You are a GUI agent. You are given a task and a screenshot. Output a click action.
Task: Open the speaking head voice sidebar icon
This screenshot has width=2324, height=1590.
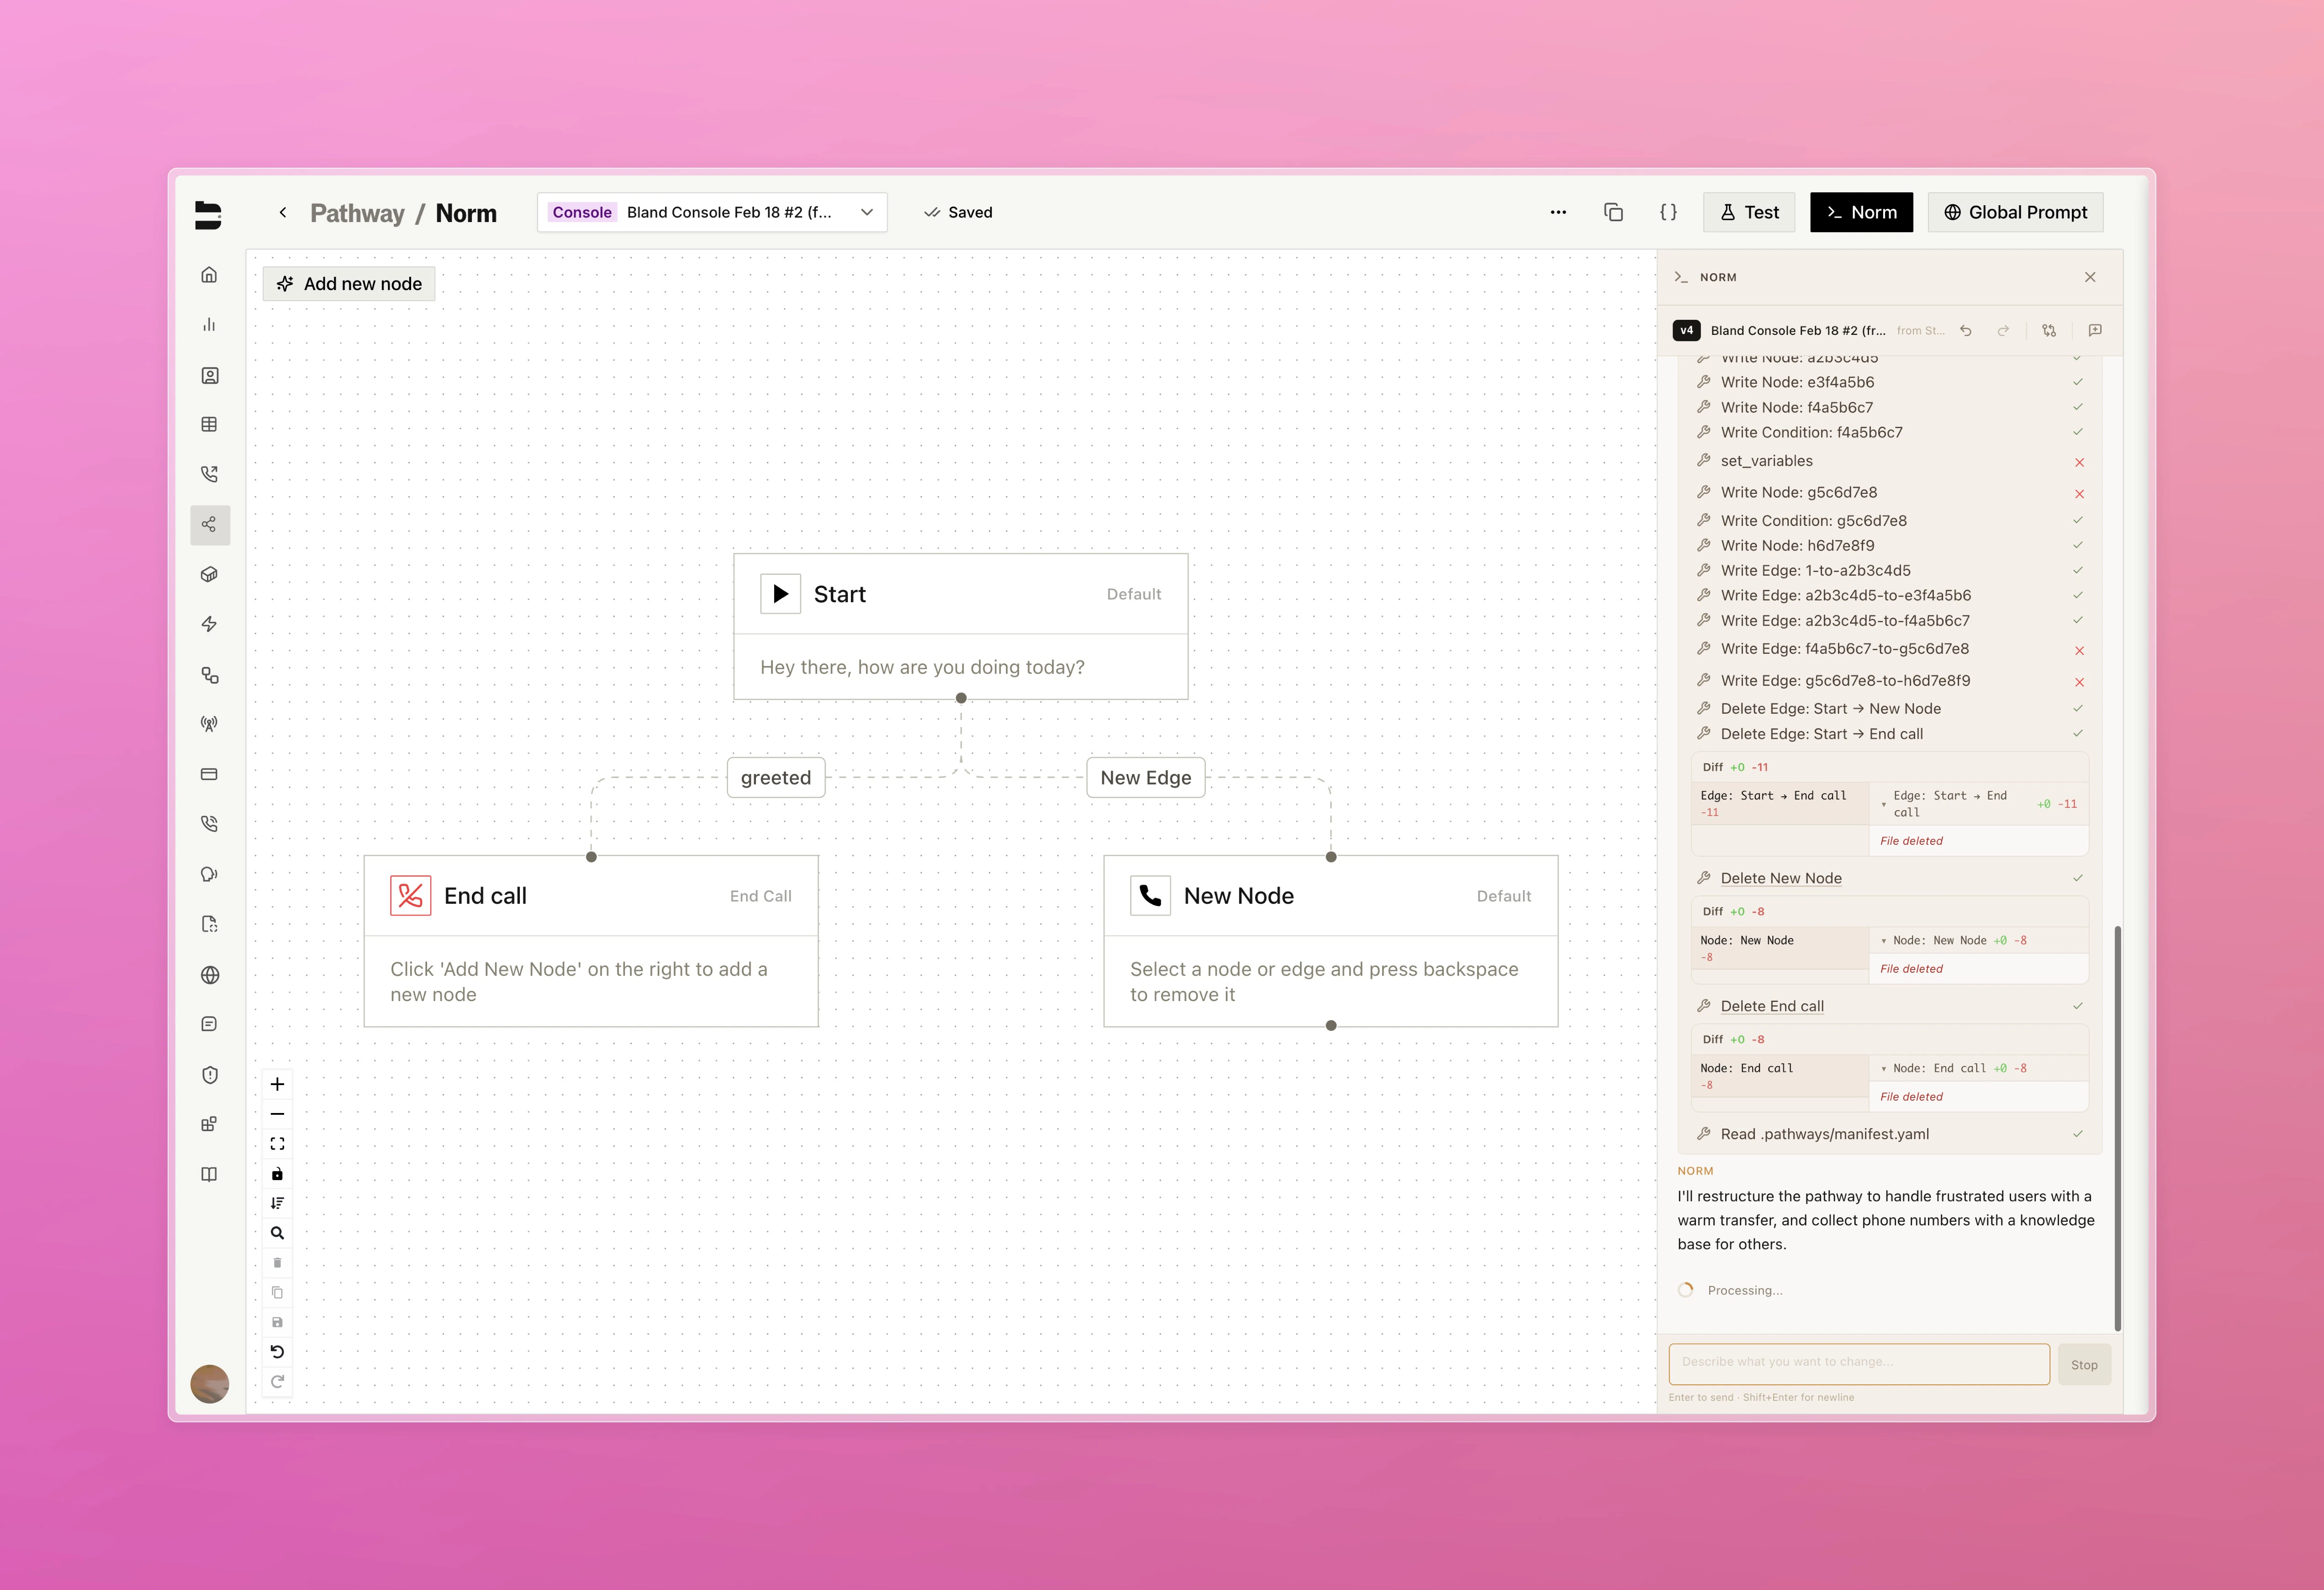(x=209, y=874)
